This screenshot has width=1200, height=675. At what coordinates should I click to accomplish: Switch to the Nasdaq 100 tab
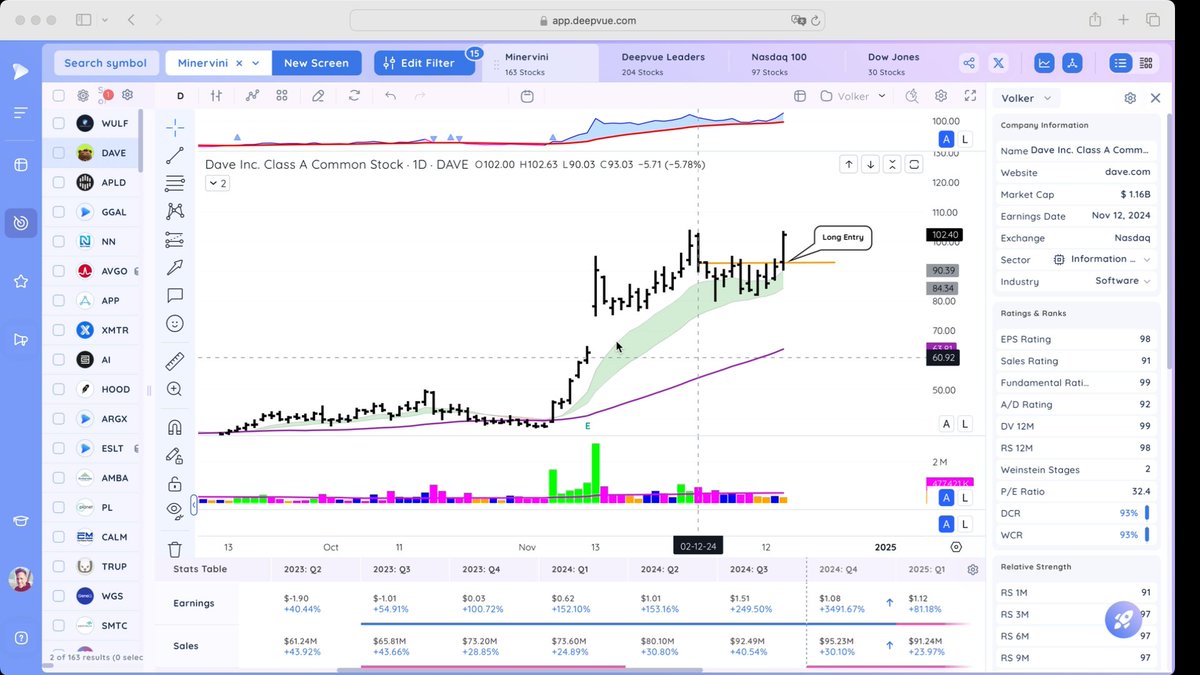(779, 64)
